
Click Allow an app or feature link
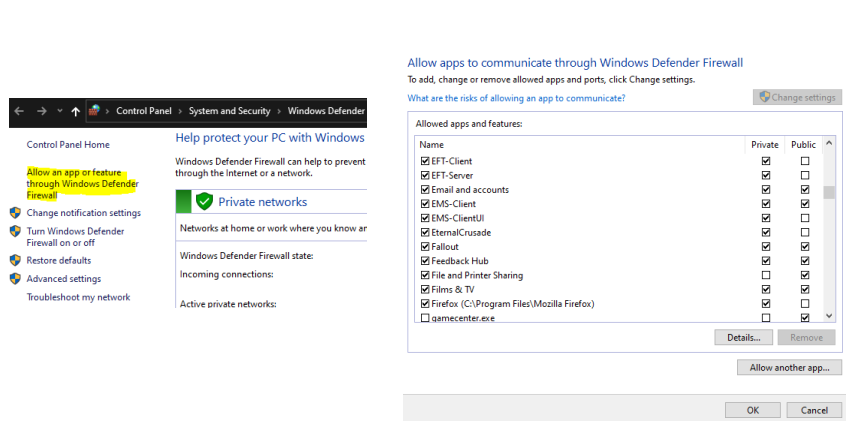pos(82,183)
